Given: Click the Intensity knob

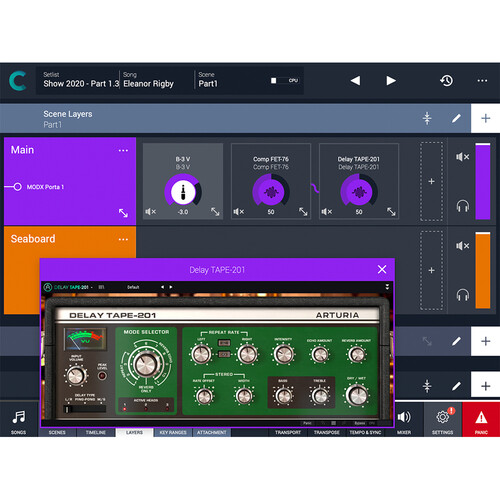Looking at the screenshot, I should pos(283,354).
